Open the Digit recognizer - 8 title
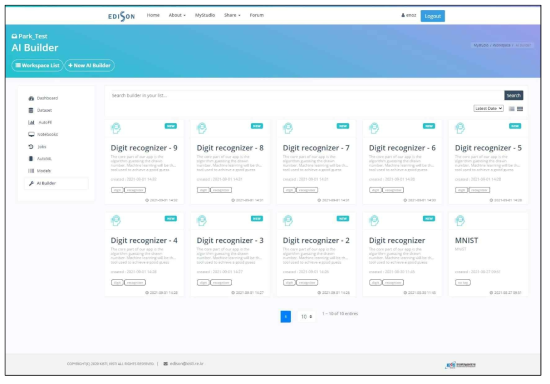 230,148
